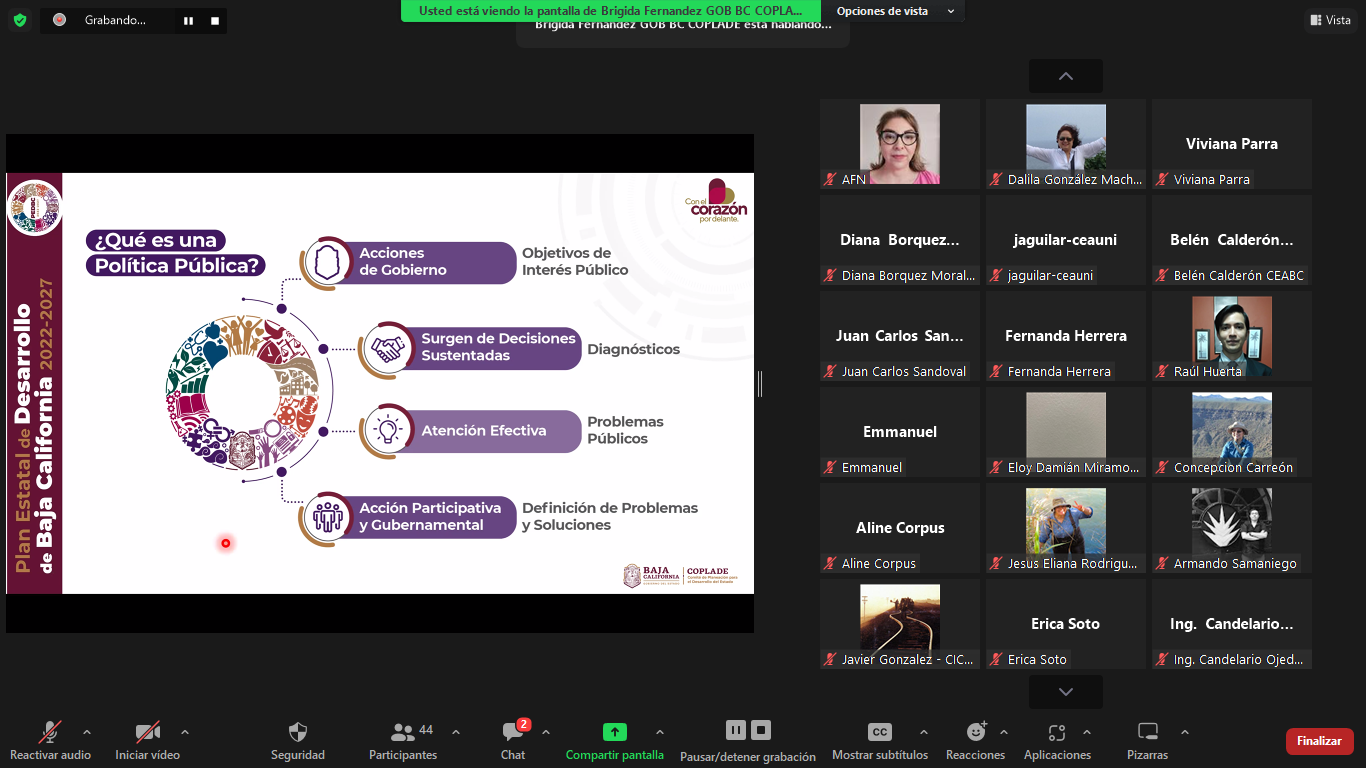The height and width of the screenshot is (768, 1366).
Task: Toggle Mostrar subtítulos captions
Action: coord(879,732)
